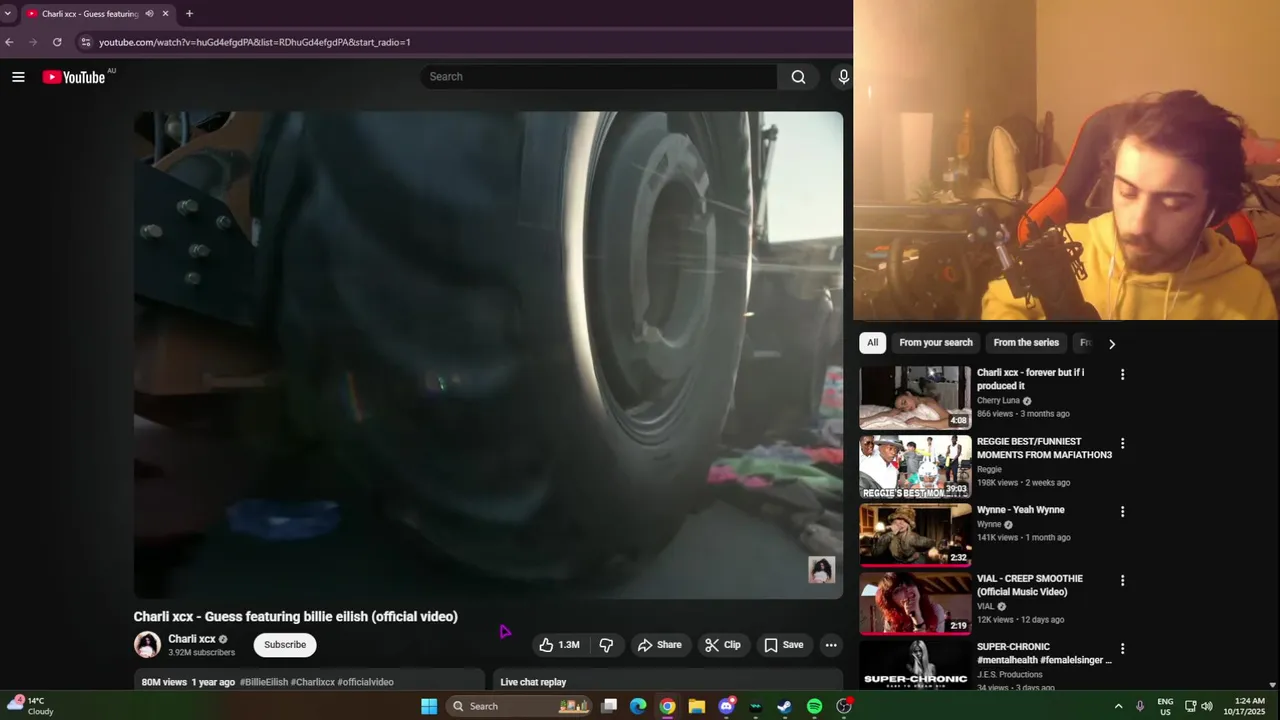The height and width of the screenshot is (720, 1280).
Task: Reload the YouTube page
Action: [x=57, y=42]
